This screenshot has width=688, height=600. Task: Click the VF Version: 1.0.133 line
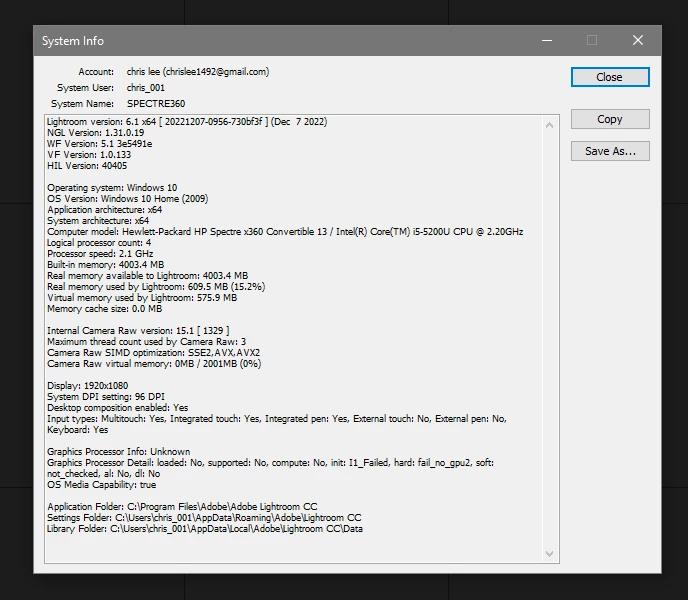click(x=89, y=154)
